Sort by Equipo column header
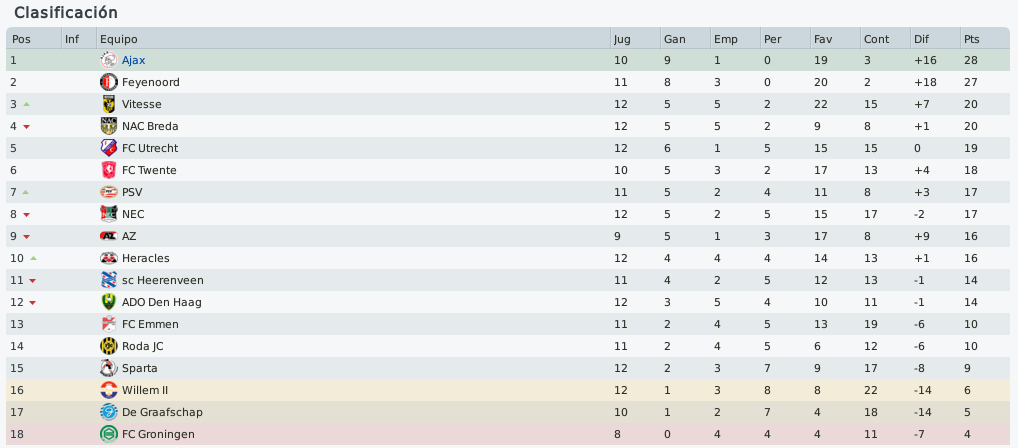 [353, 39]
